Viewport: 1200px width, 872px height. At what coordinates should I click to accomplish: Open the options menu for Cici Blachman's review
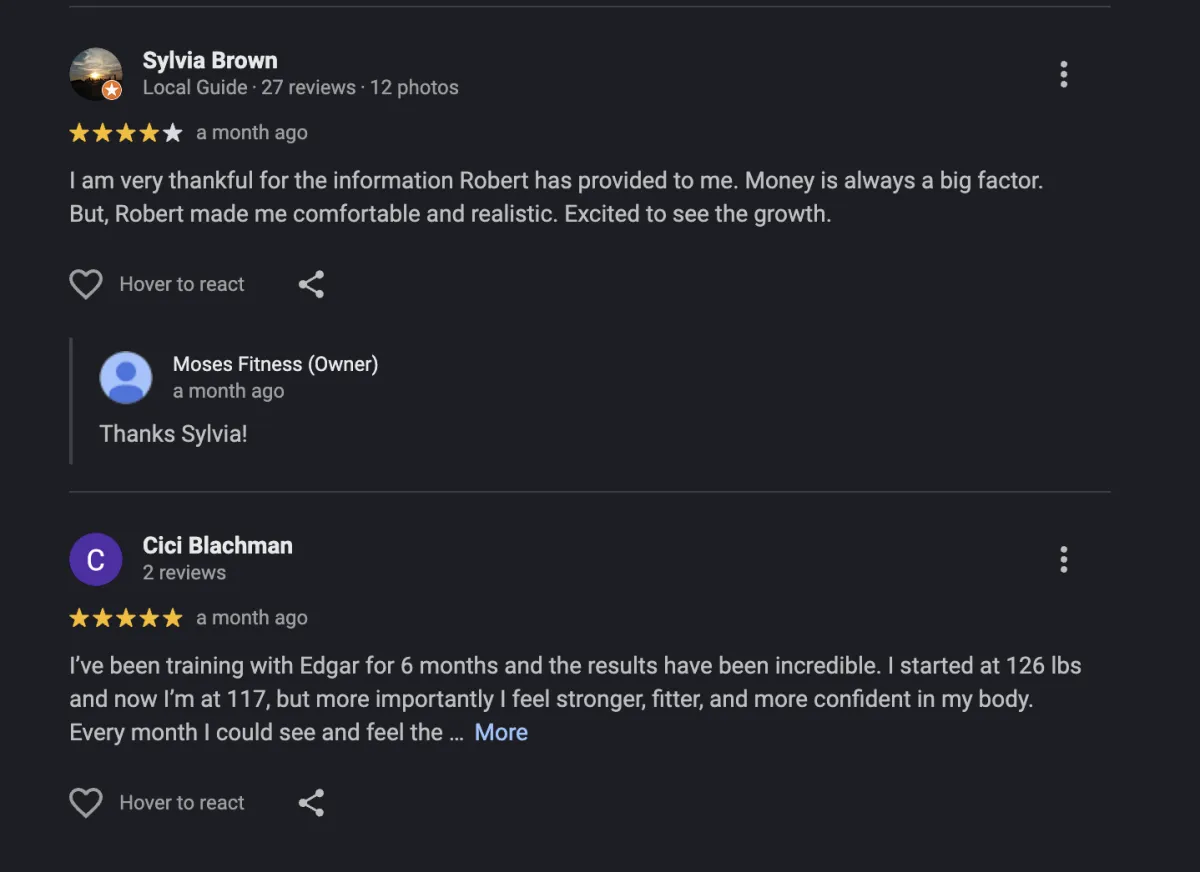[1063, 559]
